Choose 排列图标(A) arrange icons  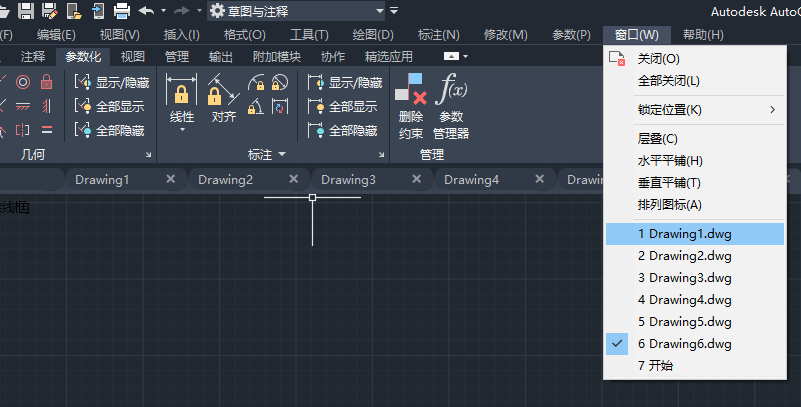click(x=695, y=205)
